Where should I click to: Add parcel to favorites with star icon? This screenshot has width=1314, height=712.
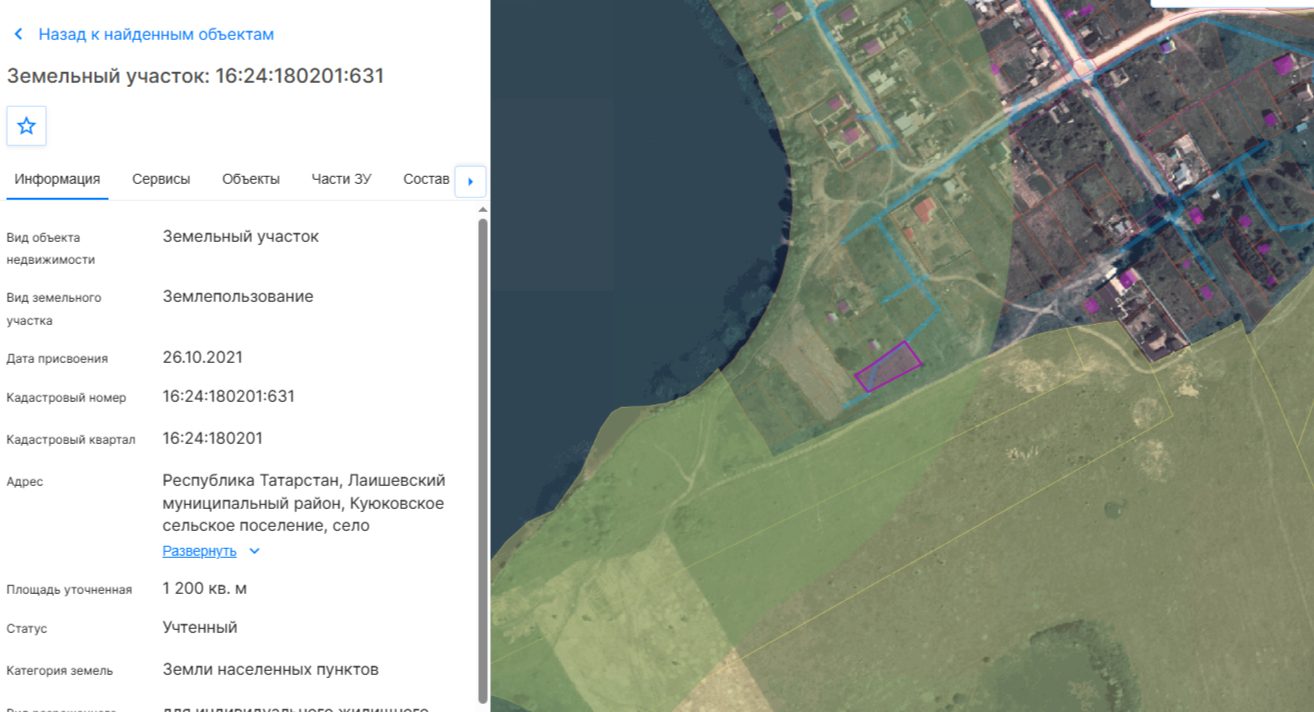pyautogui.click(x=27, y=126)
